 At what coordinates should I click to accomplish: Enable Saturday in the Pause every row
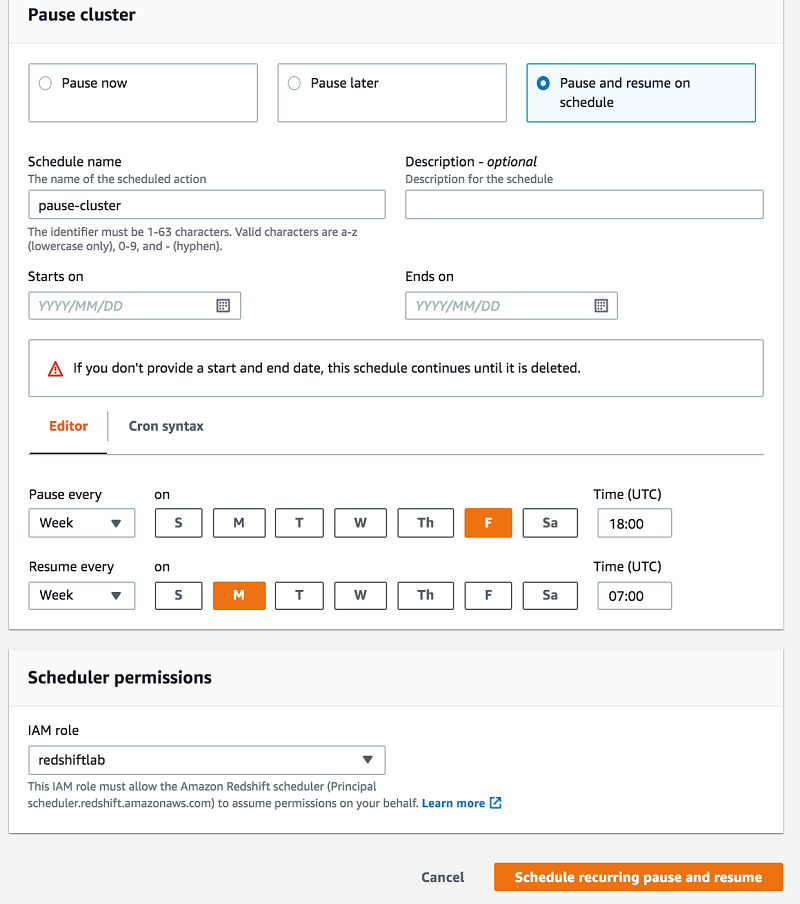tap(549, 523)
